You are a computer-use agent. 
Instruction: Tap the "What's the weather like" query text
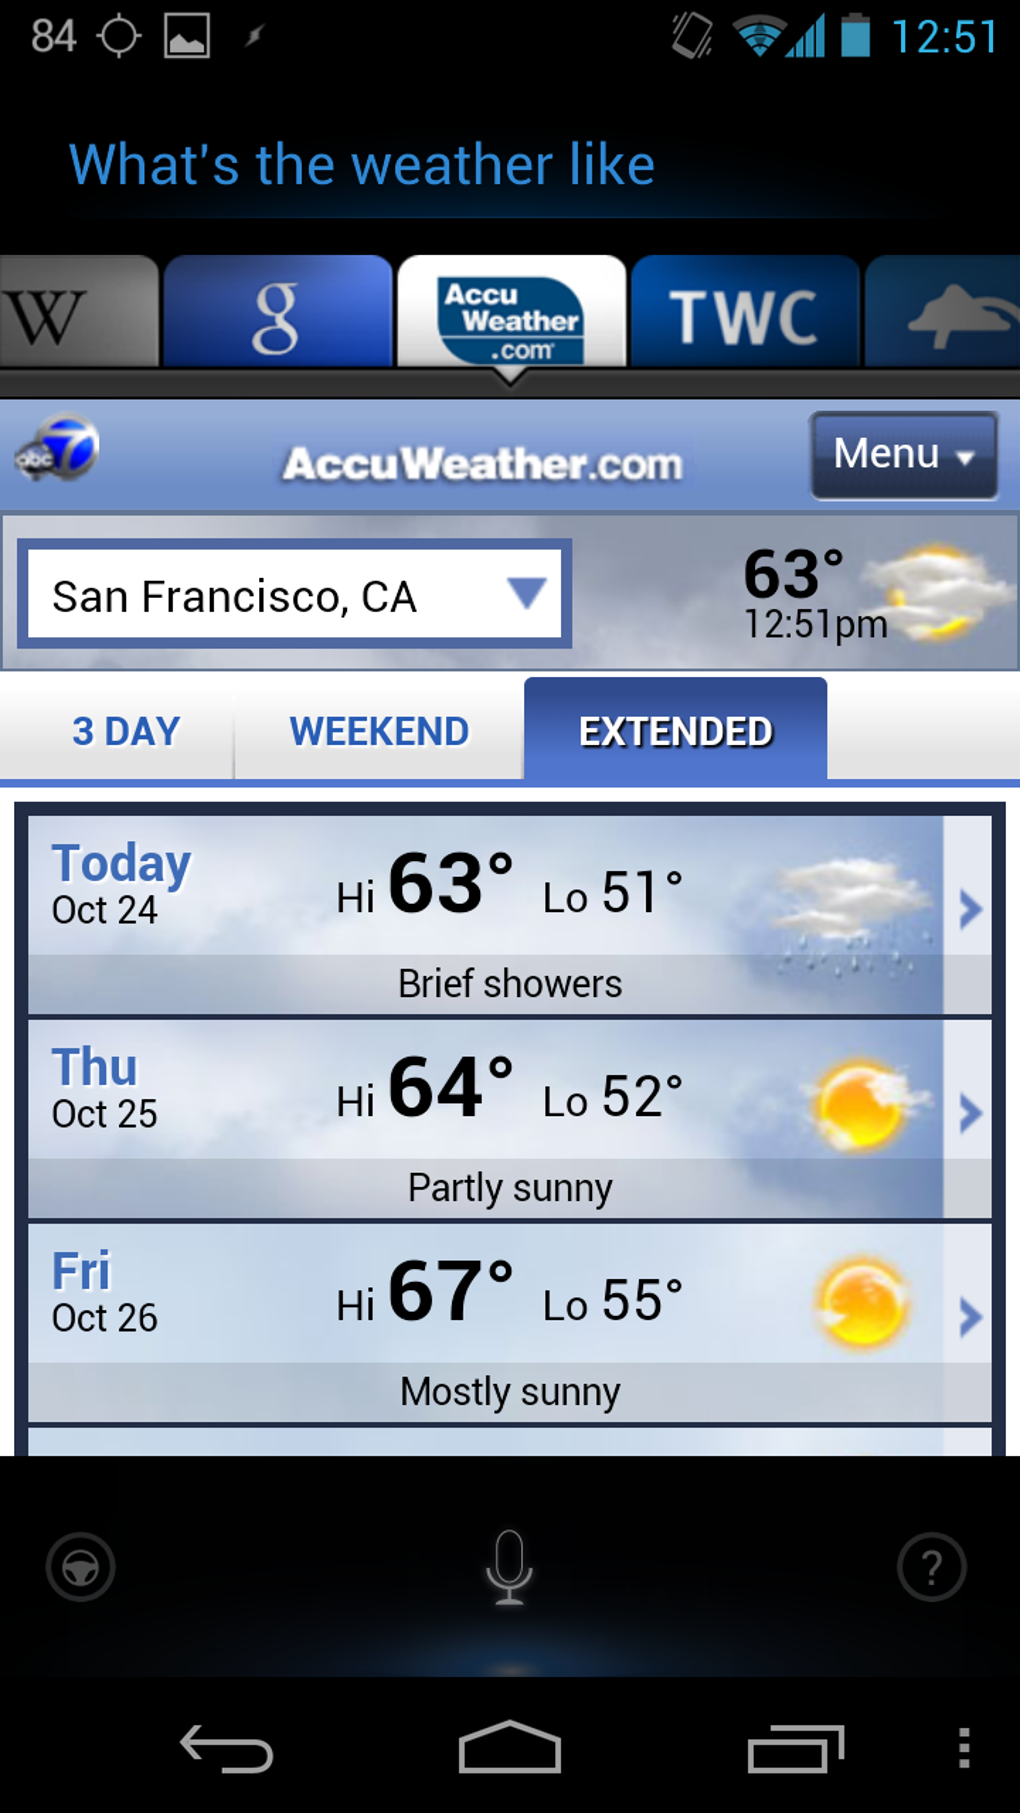click(362, 164)
